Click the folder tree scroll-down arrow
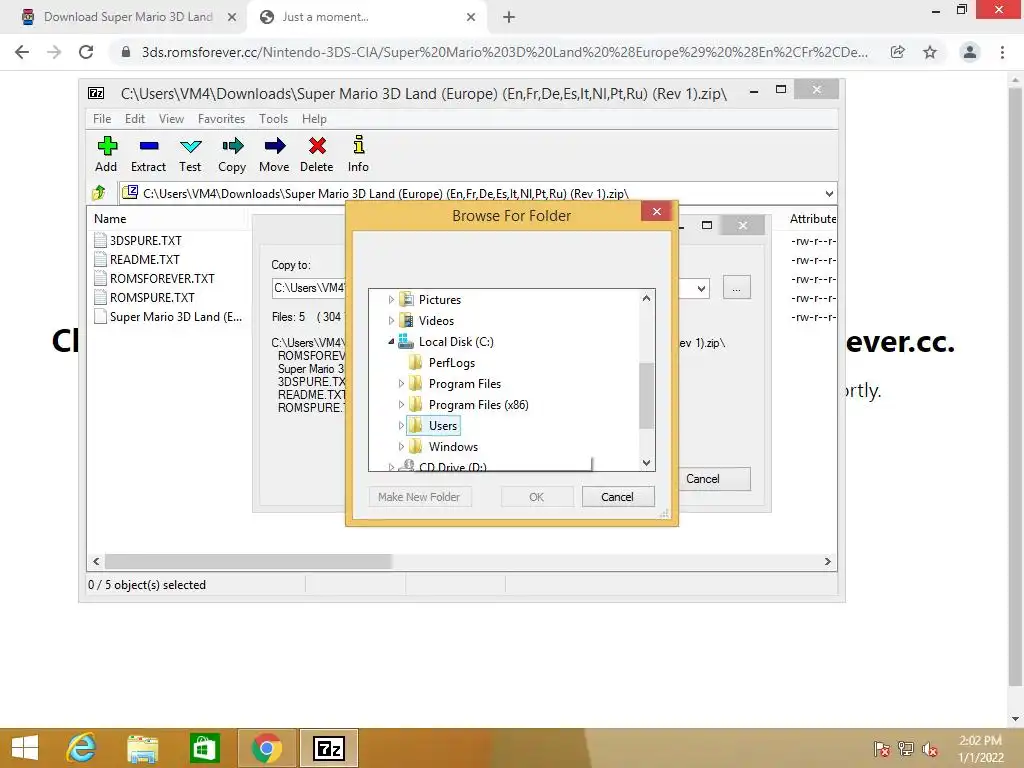This screenshot has height=768, width=1024. tap(646, 462)
